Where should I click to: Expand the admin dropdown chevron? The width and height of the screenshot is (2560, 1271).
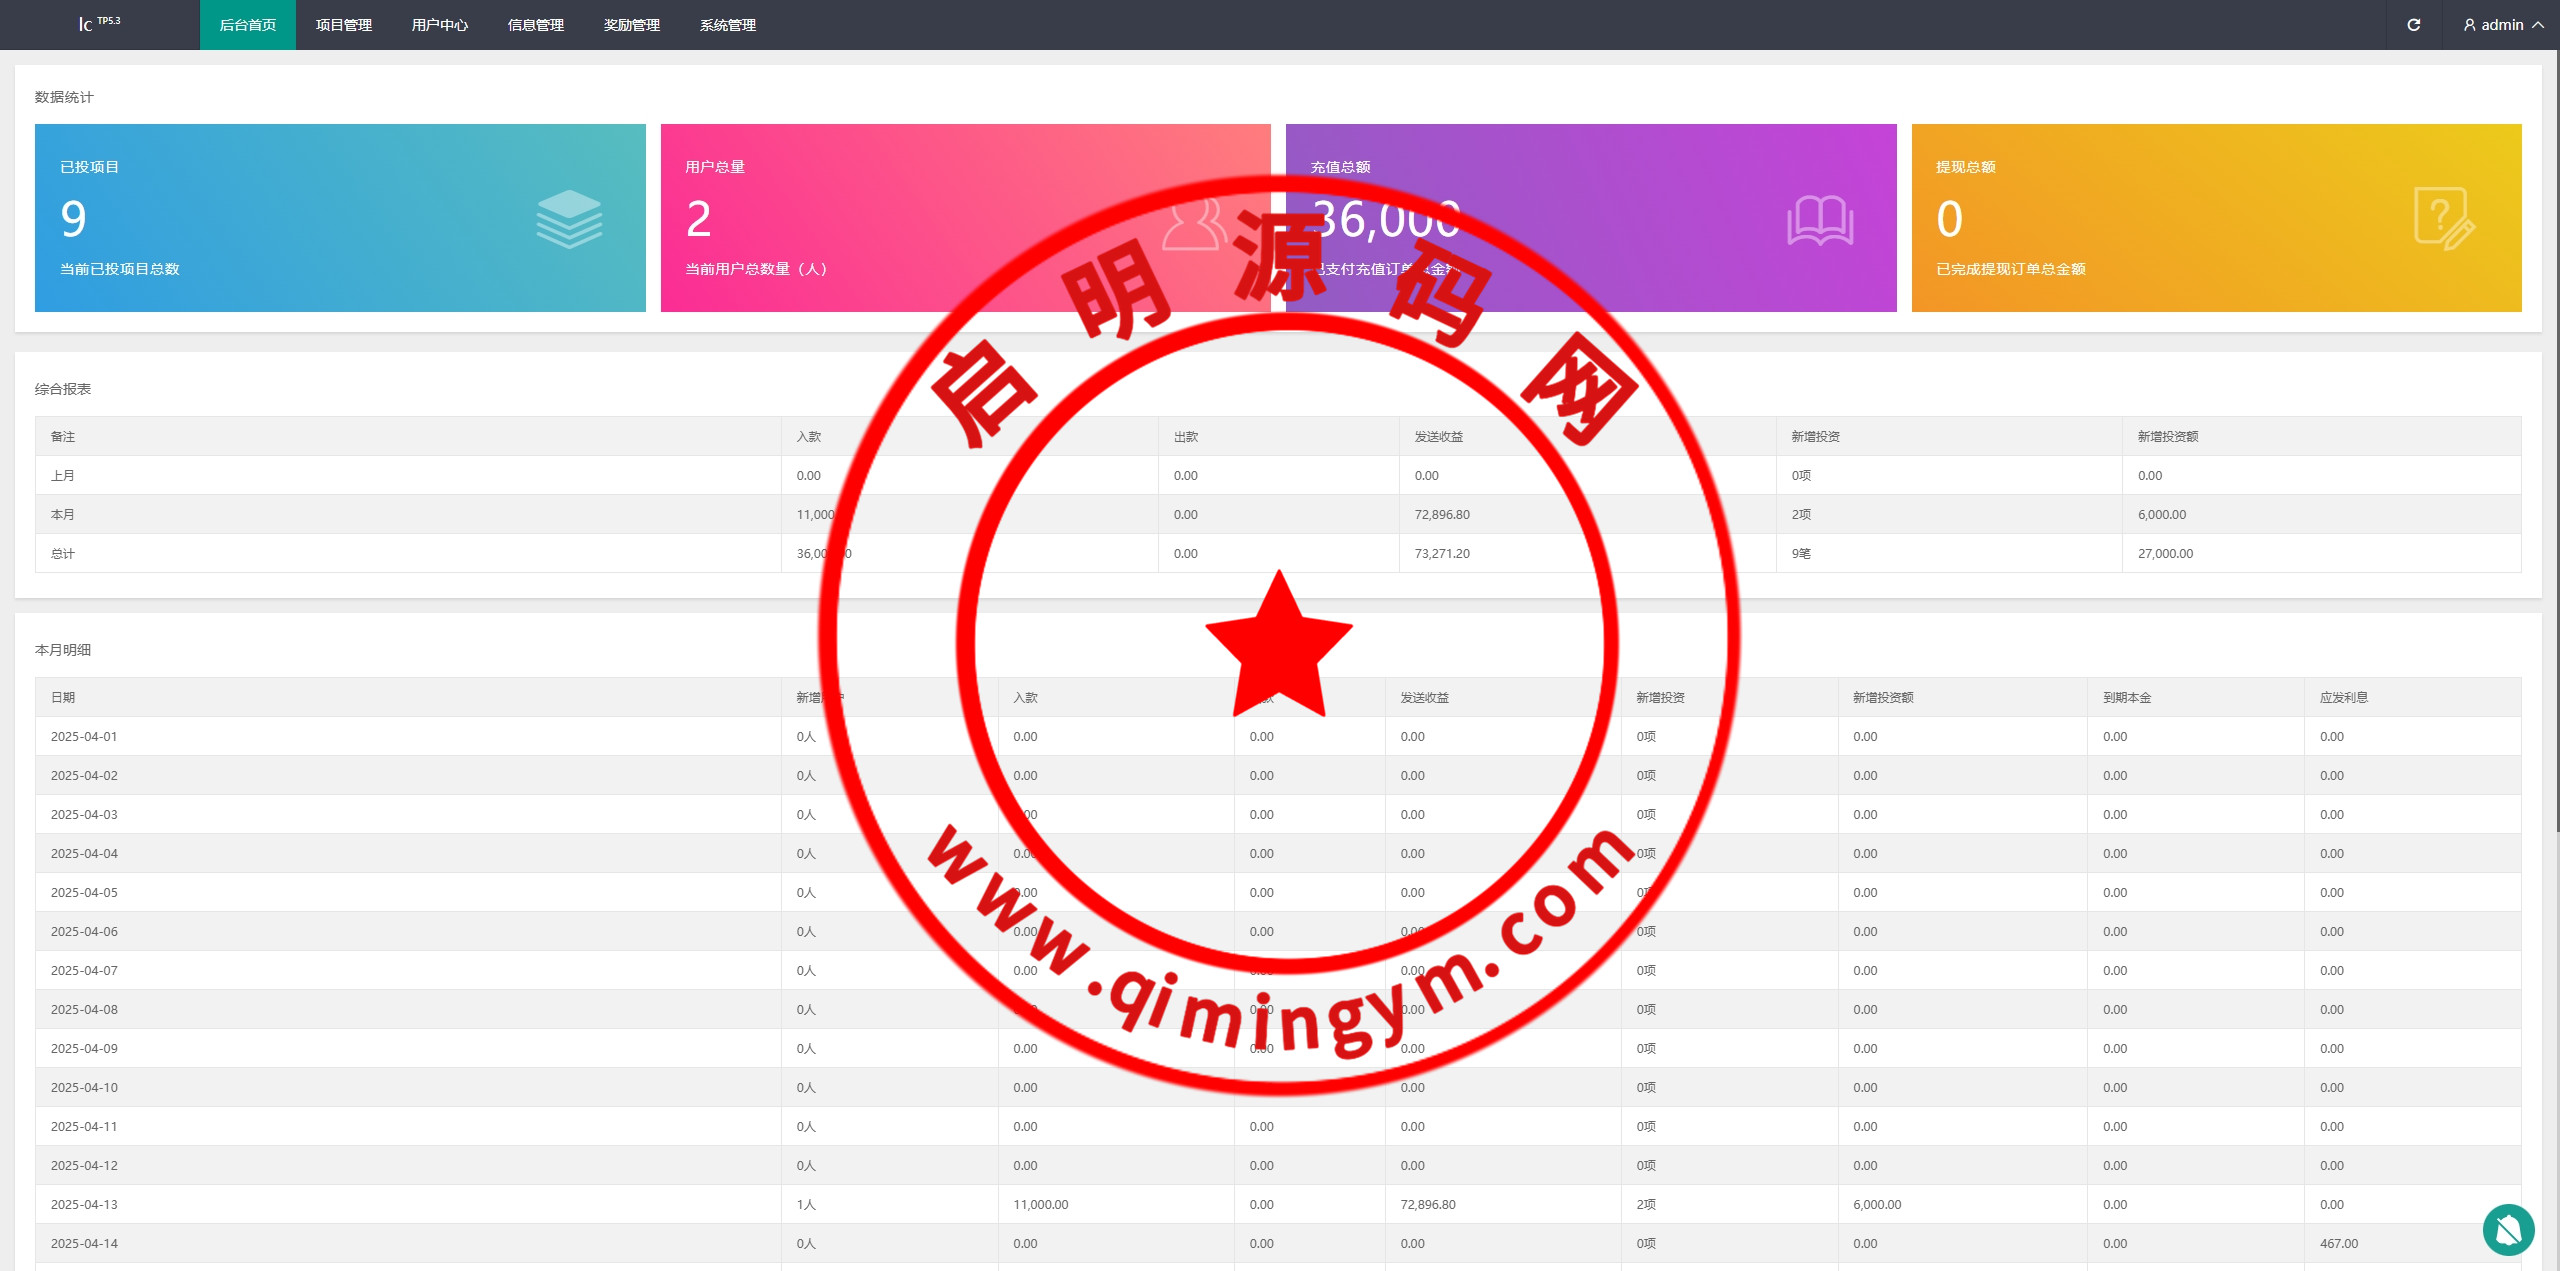click(2538, 25)
